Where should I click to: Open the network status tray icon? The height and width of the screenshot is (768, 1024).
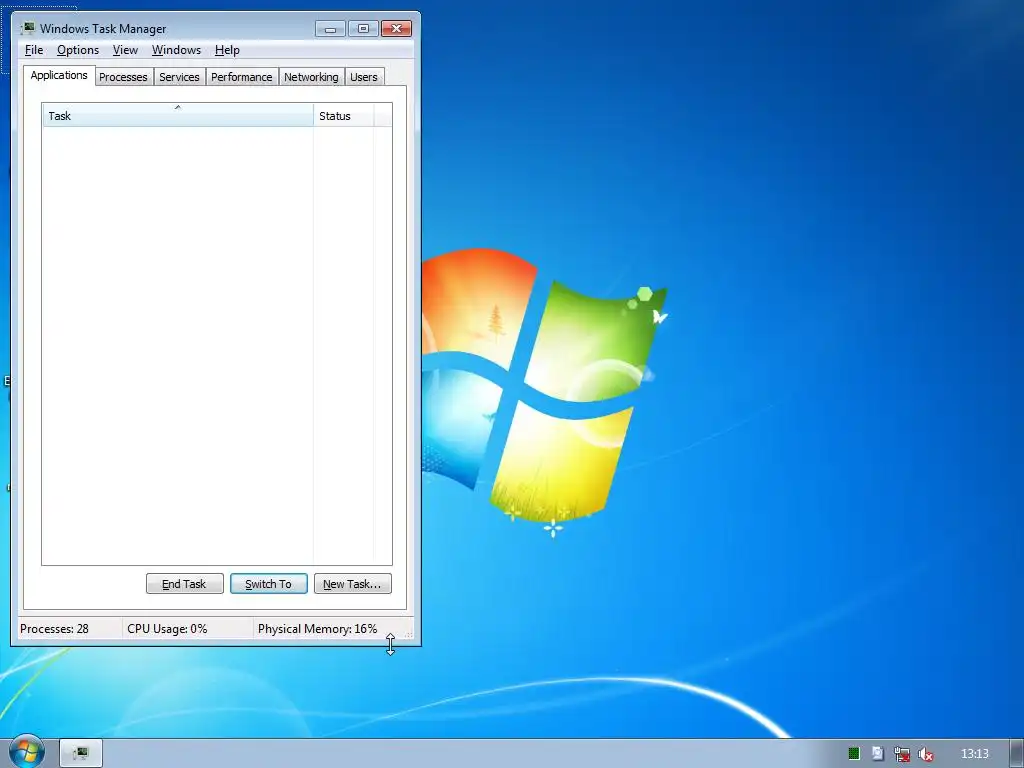pyautogui.click(x=902, y=754)
